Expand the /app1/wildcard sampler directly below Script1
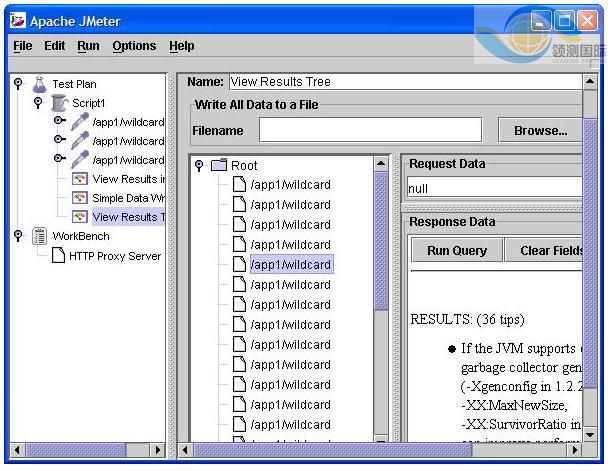 pos(59,120)
